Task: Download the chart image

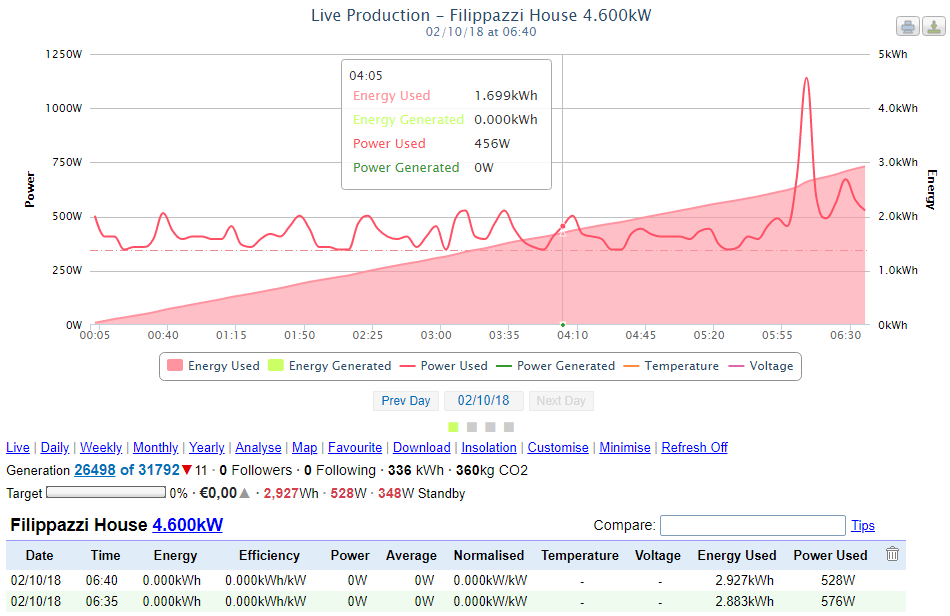Action: [x=934, y=27]
